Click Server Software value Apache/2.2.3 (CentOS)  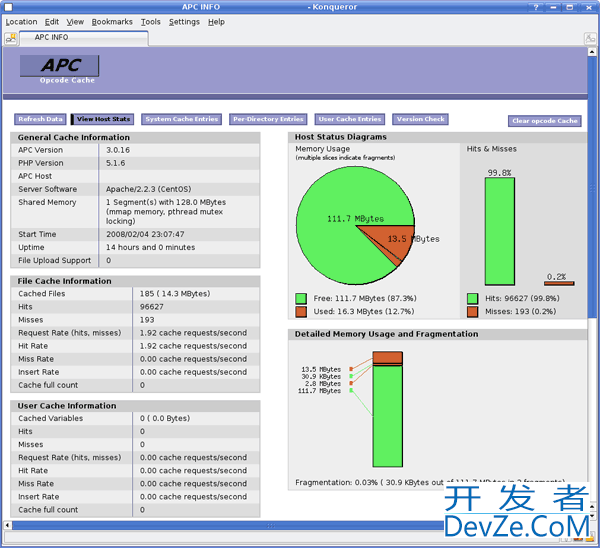point(148,189)
